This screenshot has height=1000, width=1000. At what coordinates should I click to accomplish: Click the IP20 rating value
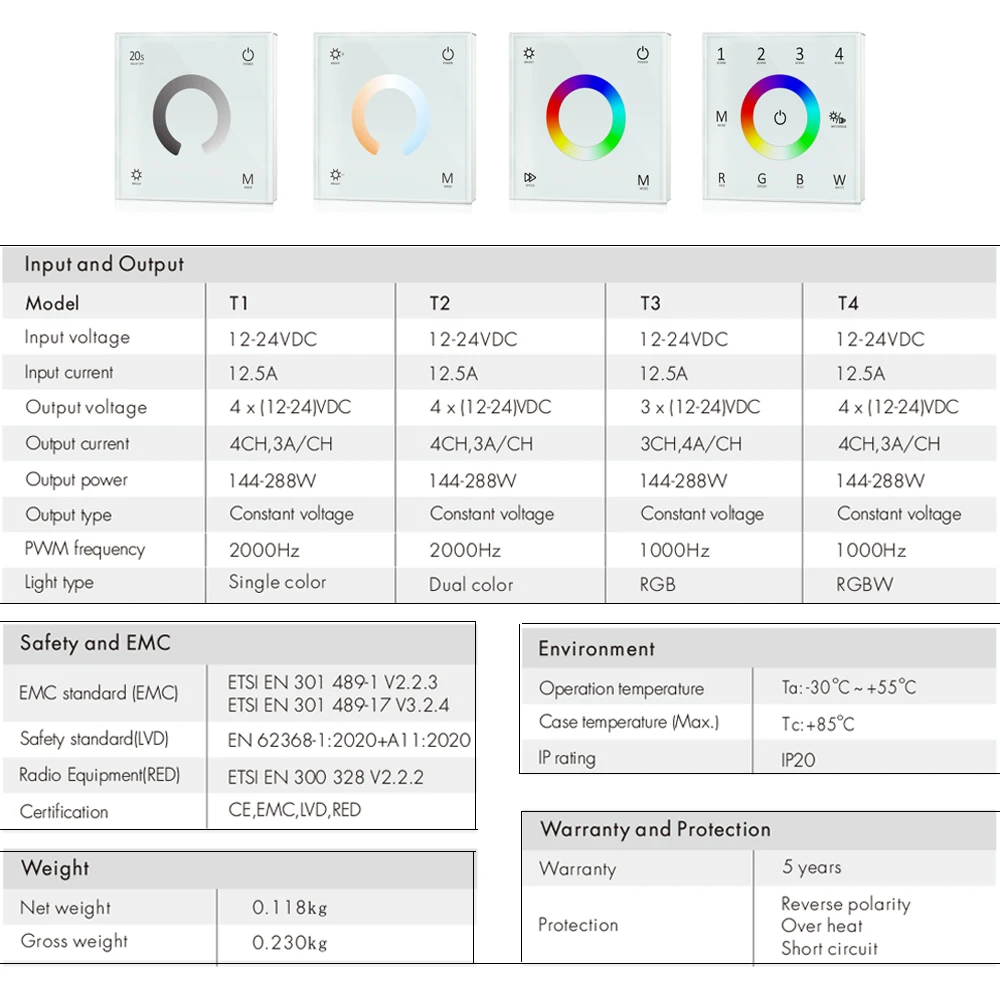(x=798, y=760)
